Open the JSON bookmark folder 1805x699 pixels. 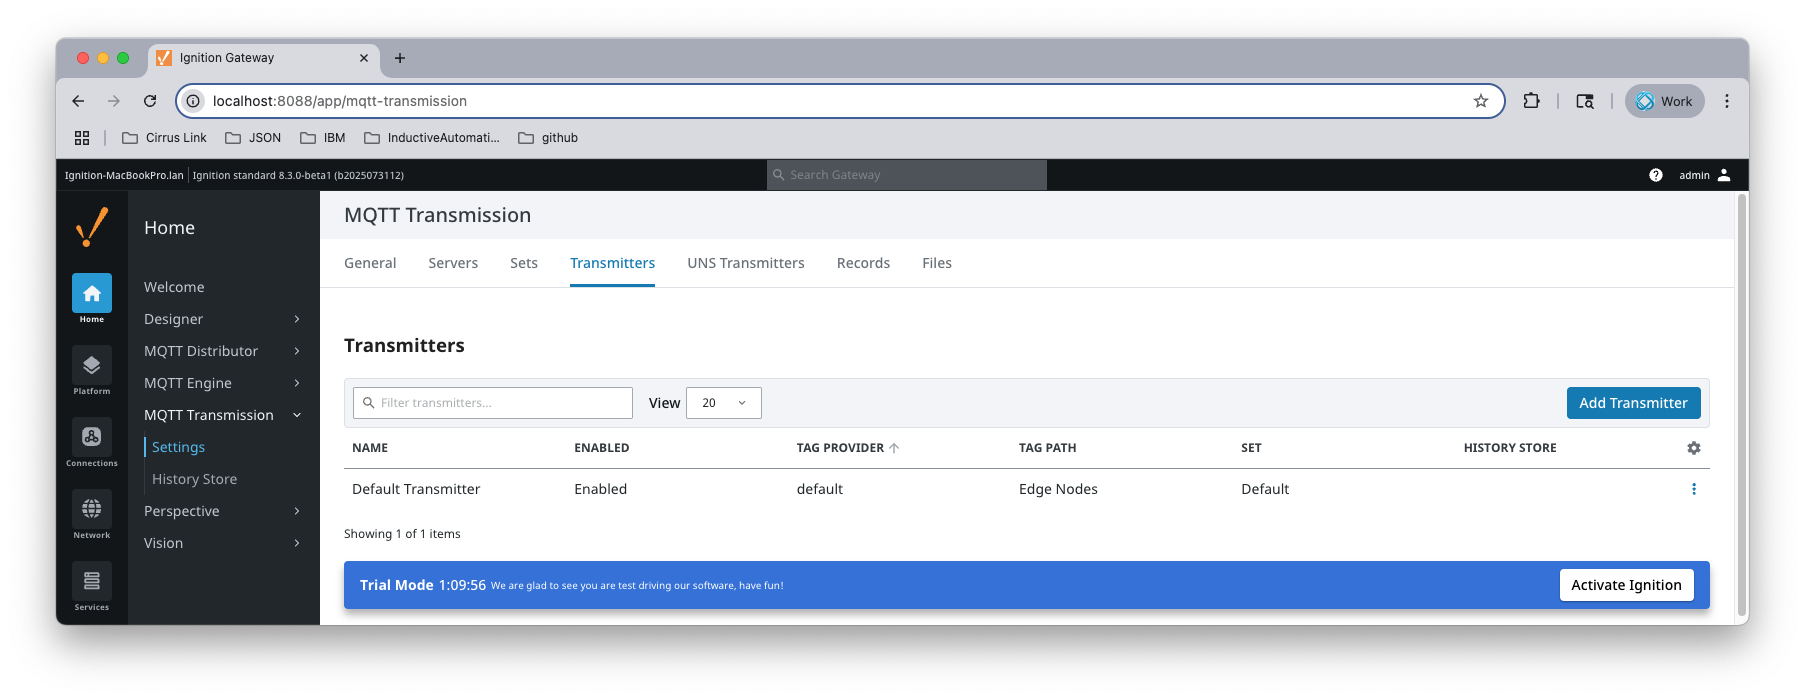[253, 138]
